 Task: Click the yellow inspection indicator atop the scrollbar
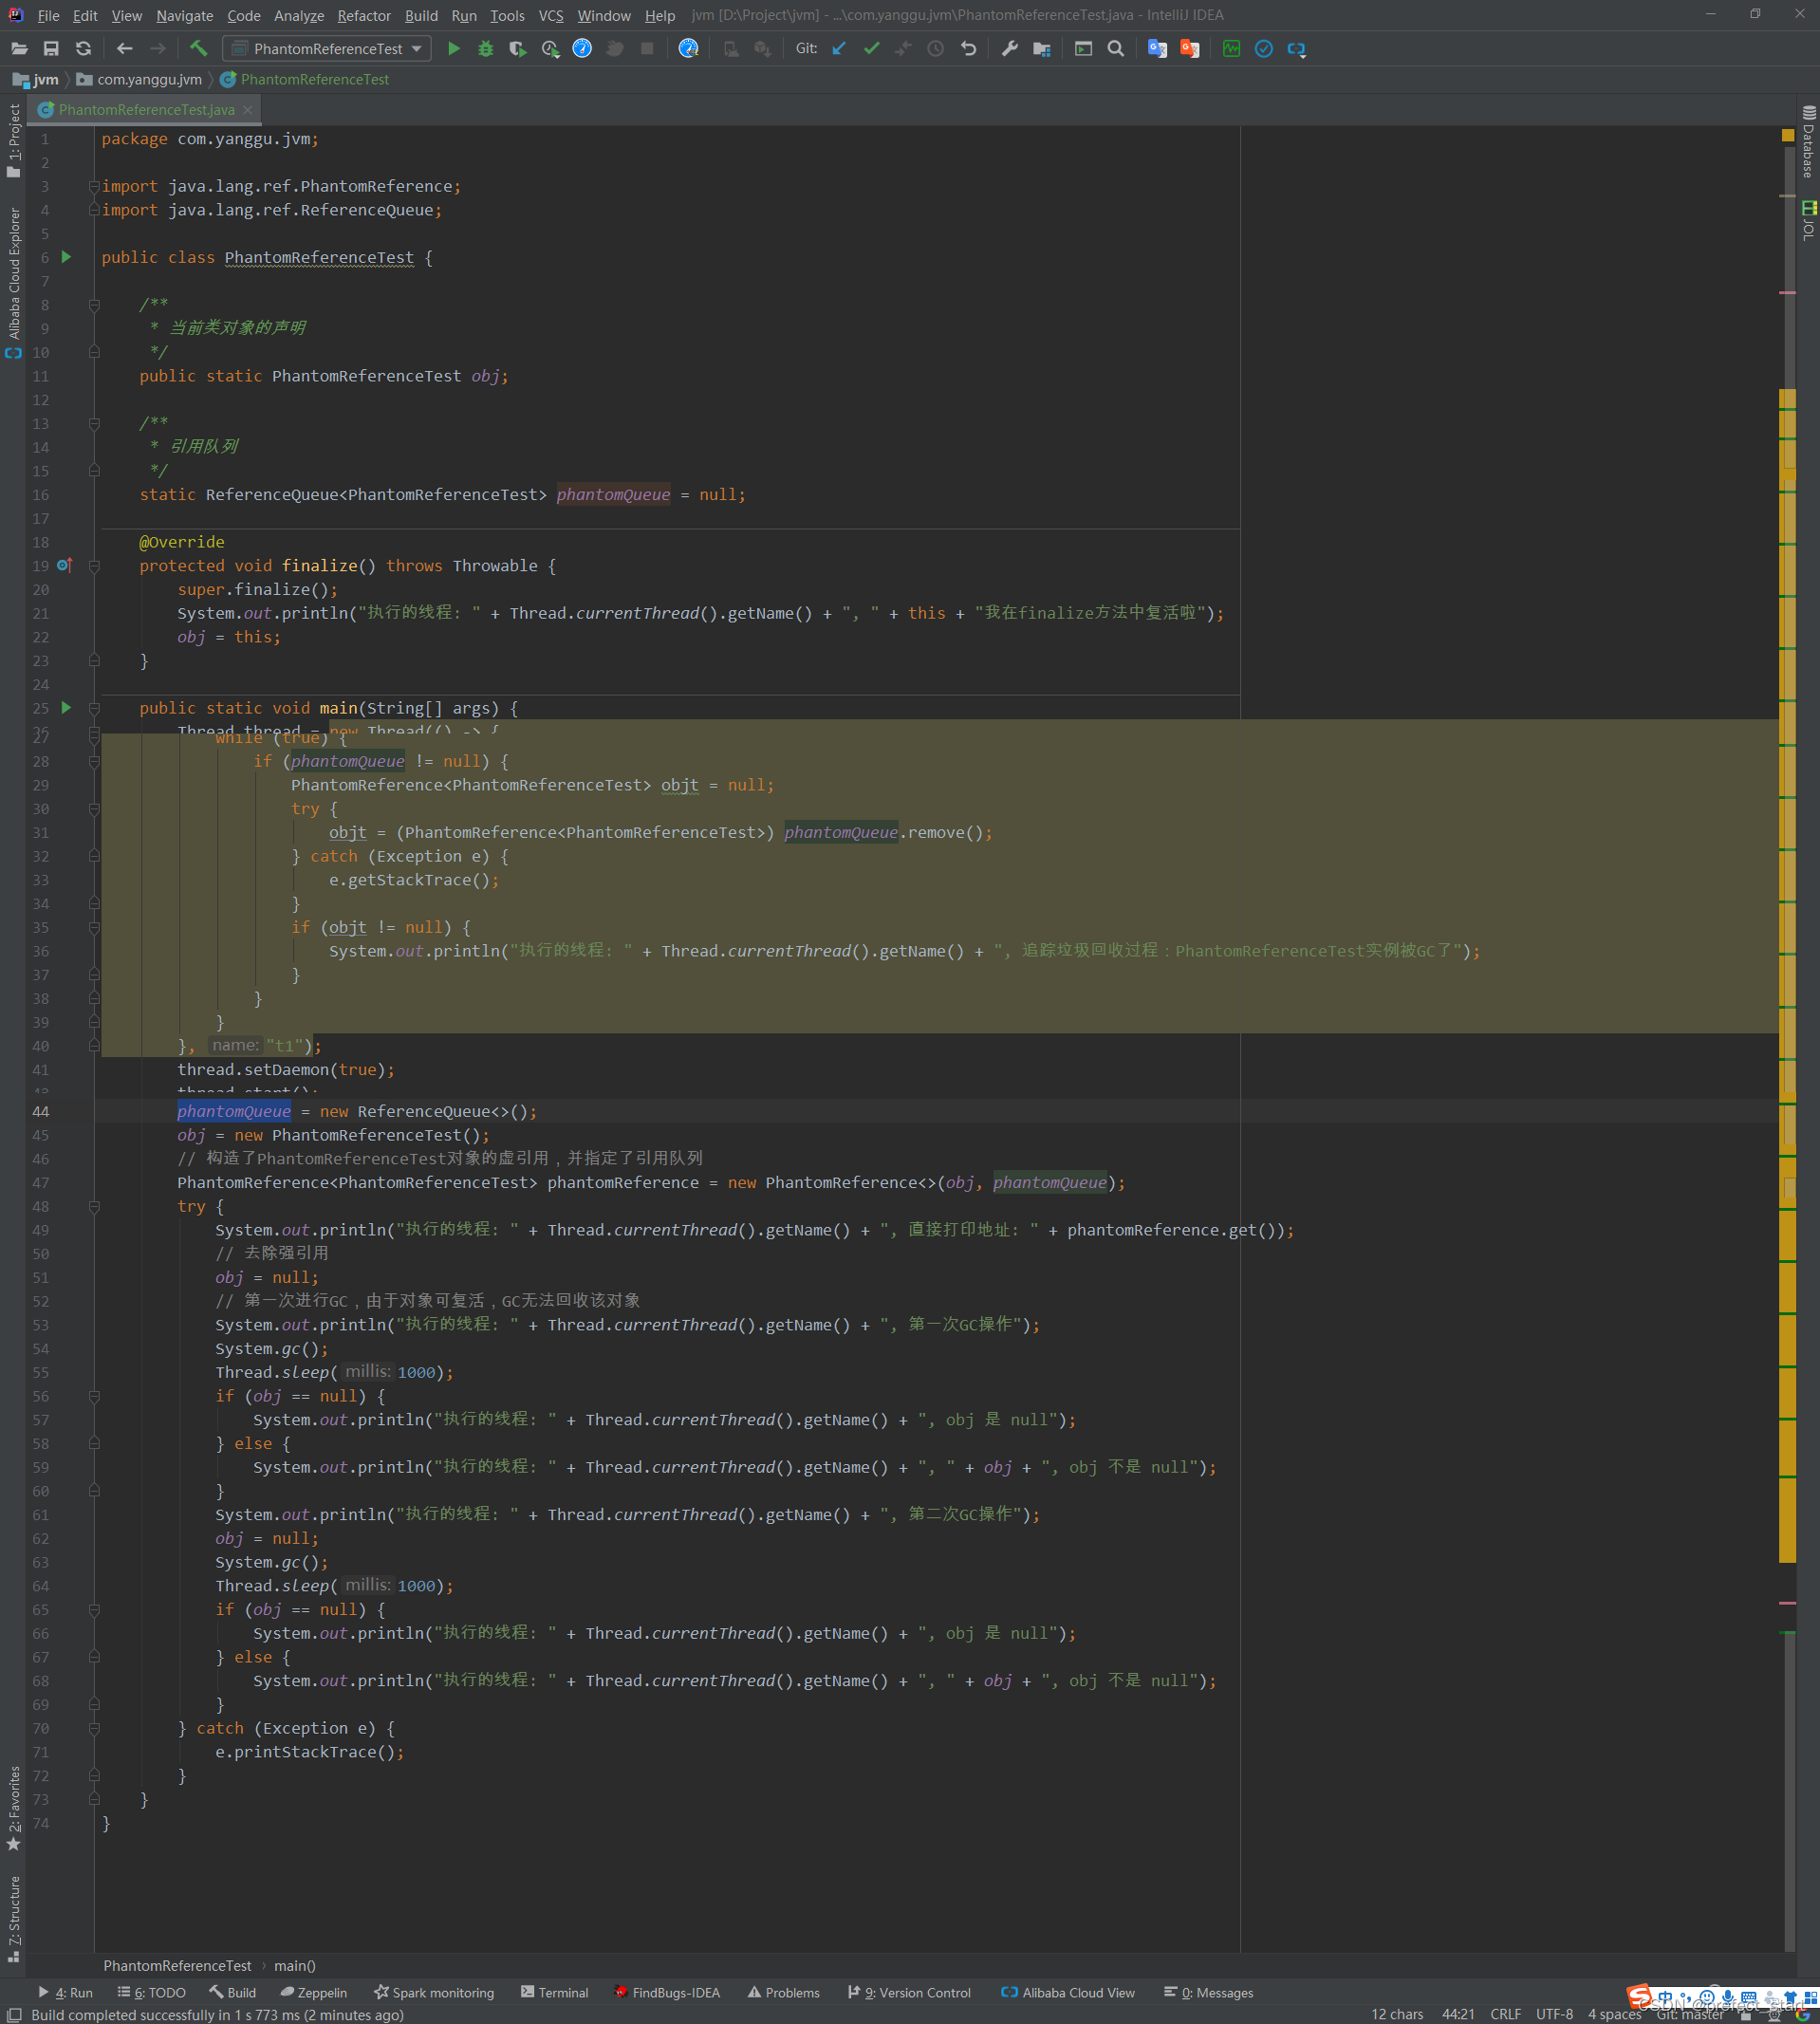(x=1788, y=135)
